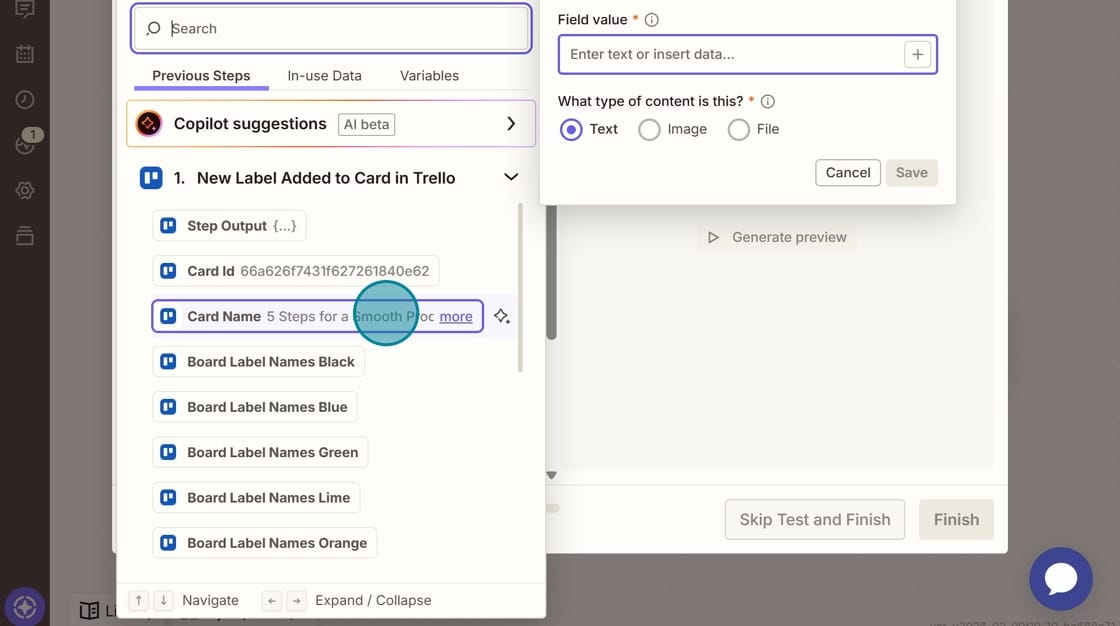Click the more link on Card Name
Viewport: 1120px width, 626px height.
pyautogui.click(x=456, y=317)
